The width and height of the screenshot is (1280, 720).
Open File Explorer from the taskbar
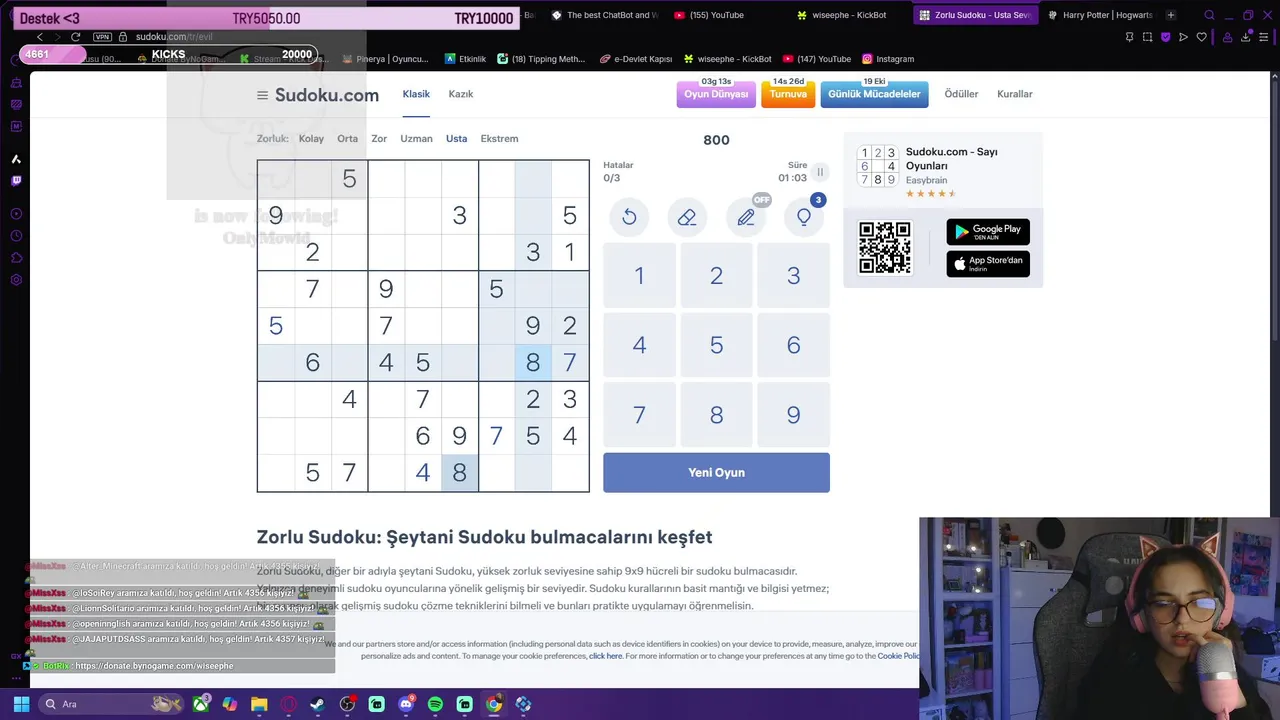(x=259, y=704)
